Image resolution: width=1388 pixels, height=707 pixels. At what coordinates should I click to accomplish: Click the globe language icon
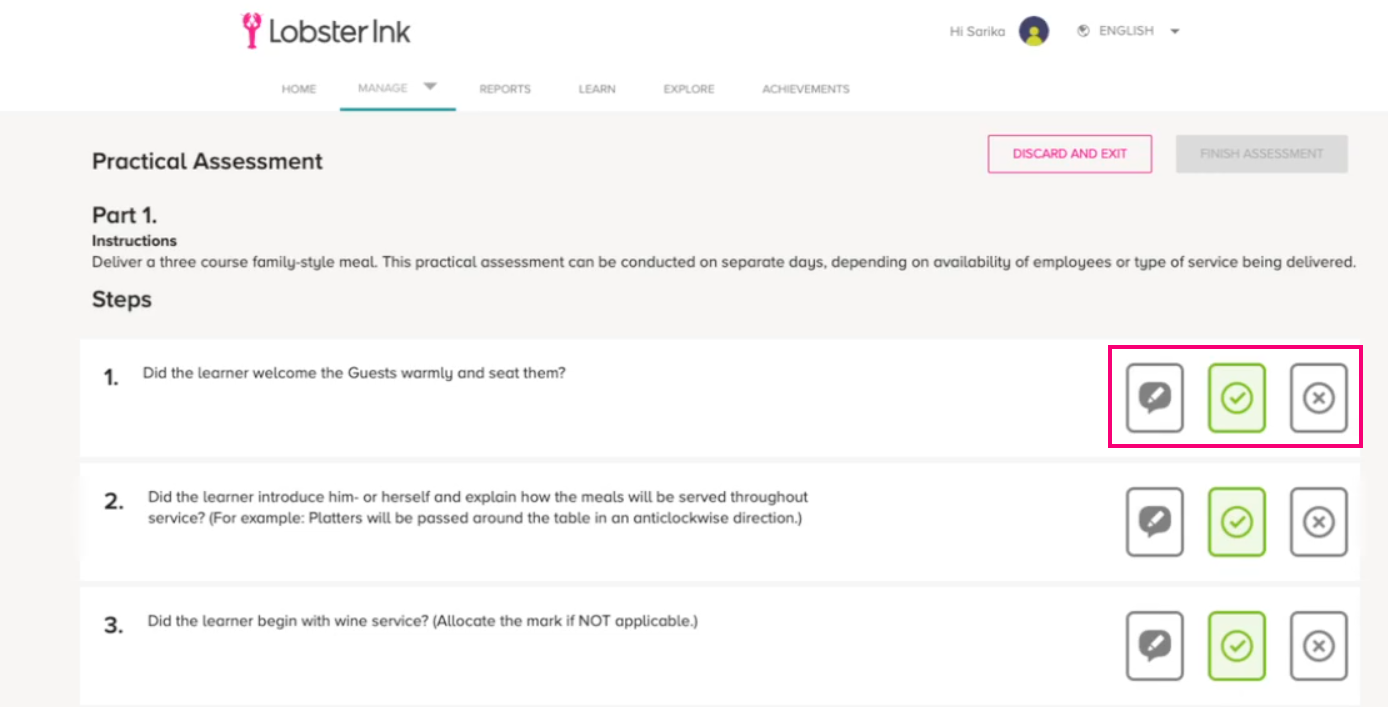(1083, 31)
